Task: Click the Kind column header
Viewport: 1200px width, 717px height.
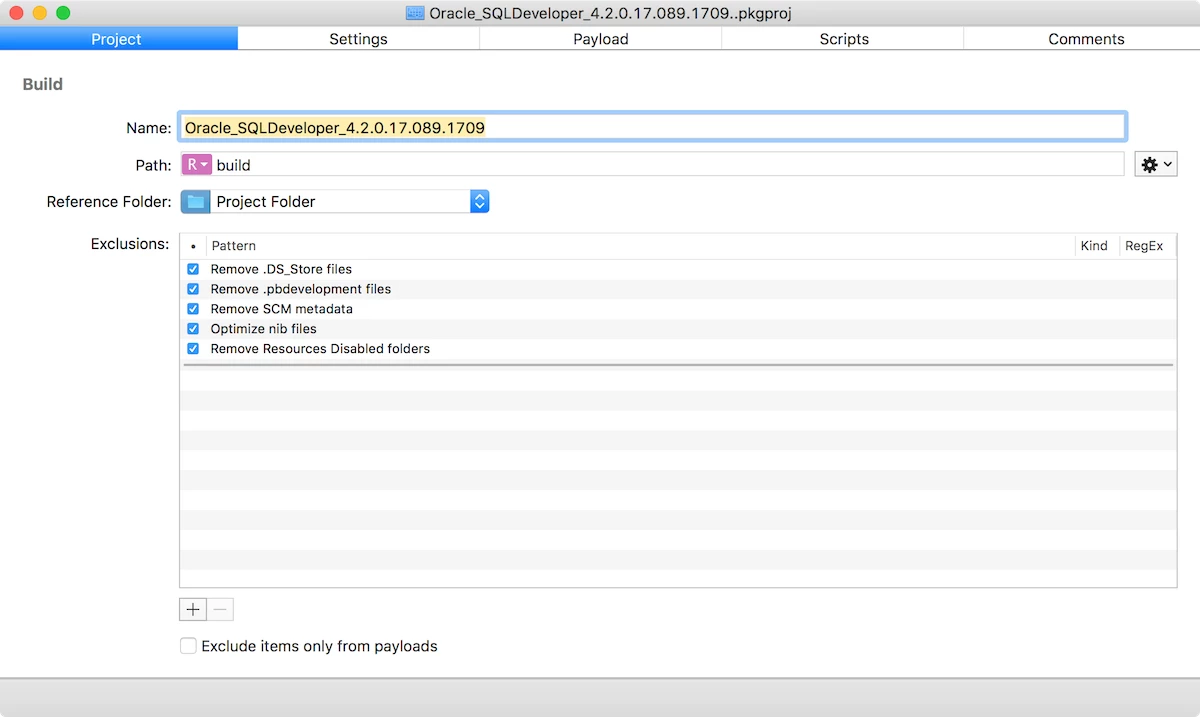Action: 1097,246
